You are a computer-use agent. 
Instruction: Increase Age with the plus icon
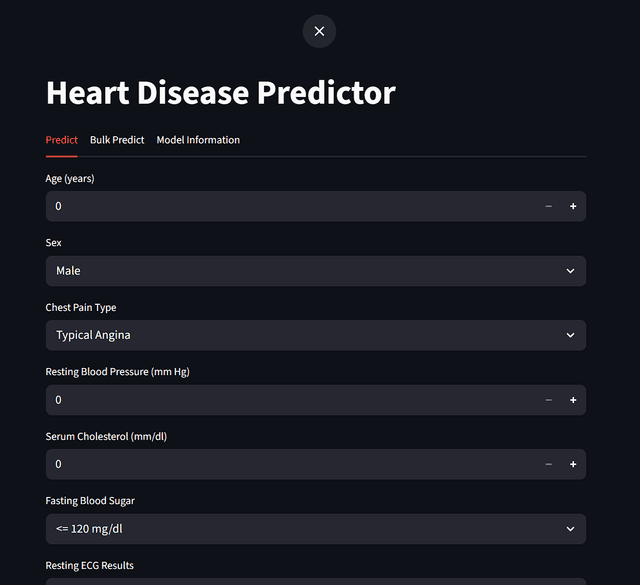coord(573,206)
